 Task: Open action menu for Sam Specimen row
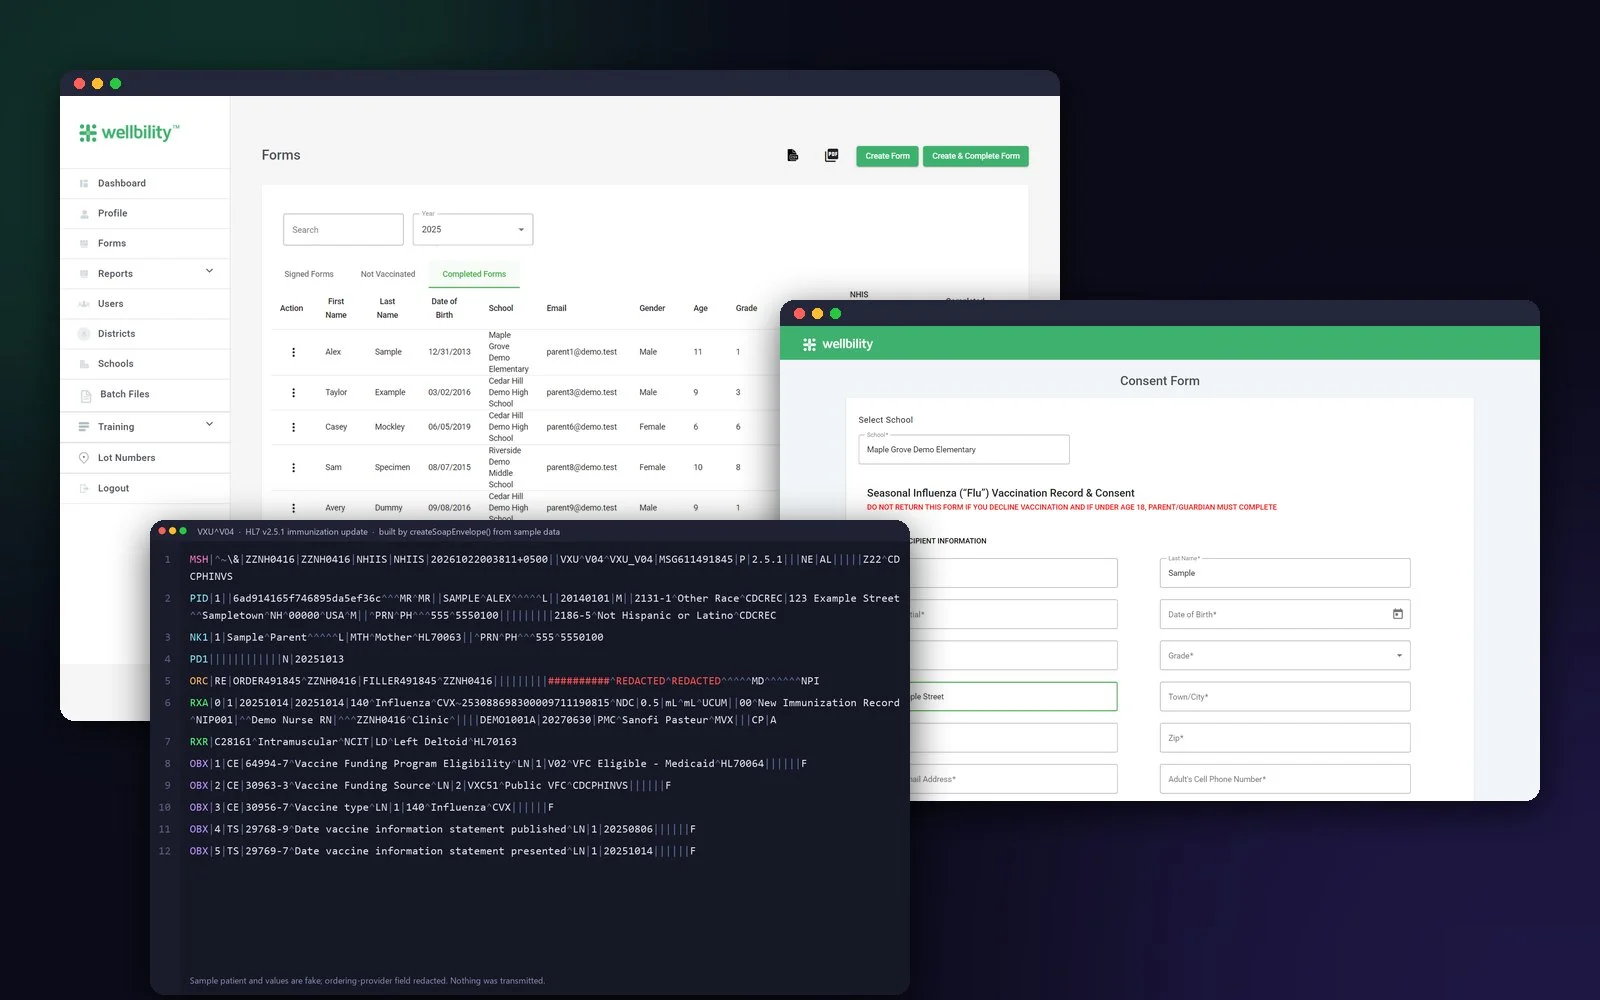pyautogui.click(x=293, y=467)
